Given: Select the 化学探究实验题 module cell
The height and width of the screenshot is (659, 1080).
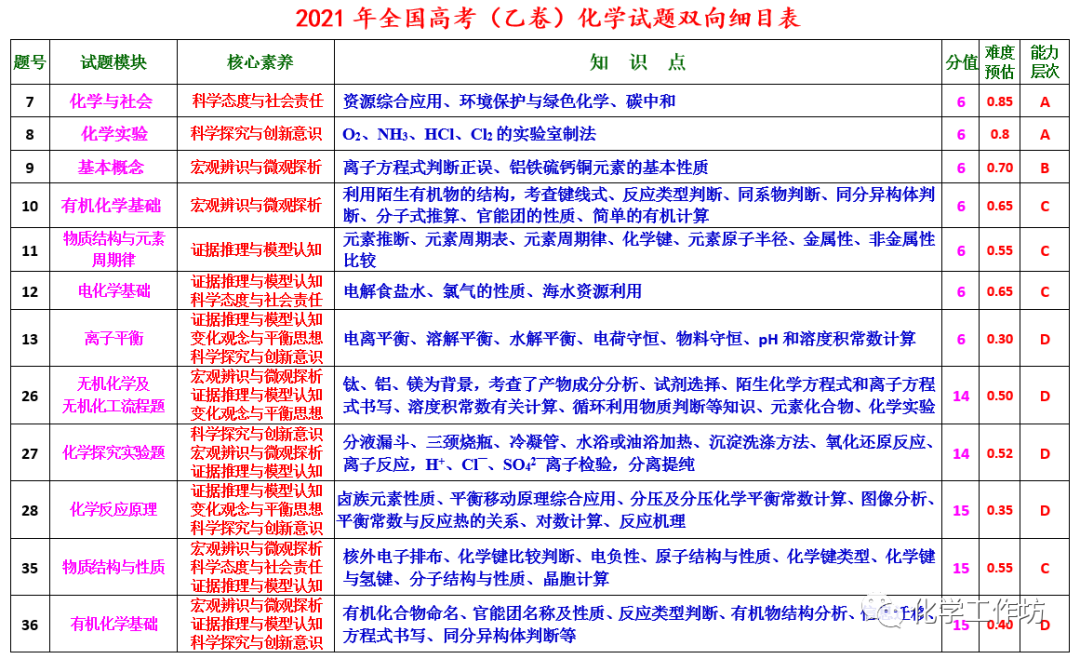Looking at the screenshot, I should [114, 452].
